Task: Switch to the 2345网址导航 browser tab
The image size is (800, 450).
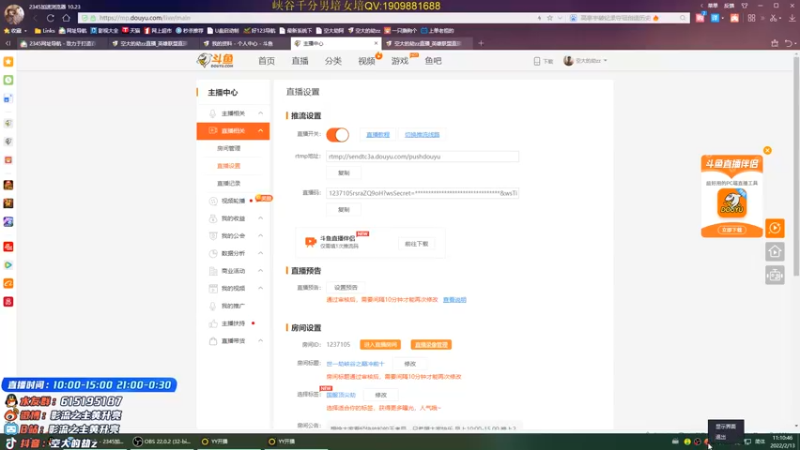Action: coord(60,44)
